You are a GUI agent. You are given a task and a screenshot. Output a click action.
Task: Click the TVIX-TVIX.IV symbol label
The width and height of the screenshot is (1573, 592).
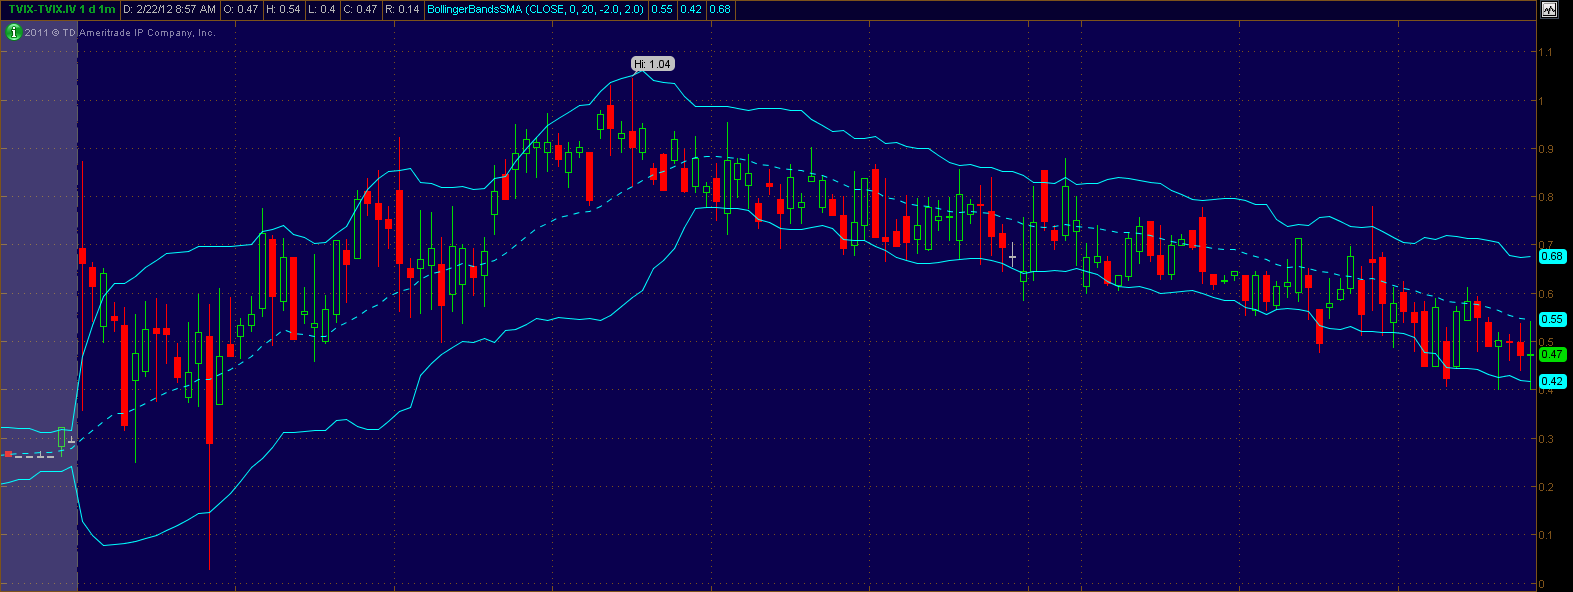pos(61,9)
